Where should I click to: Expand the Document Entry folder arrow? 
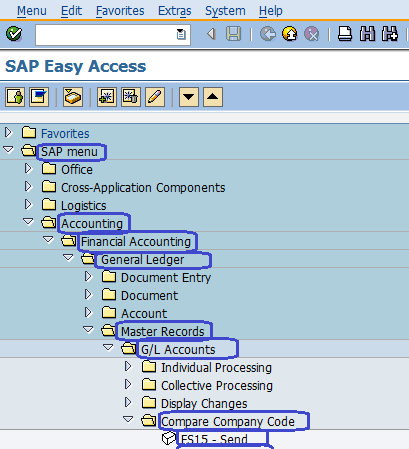pos(88,276)
